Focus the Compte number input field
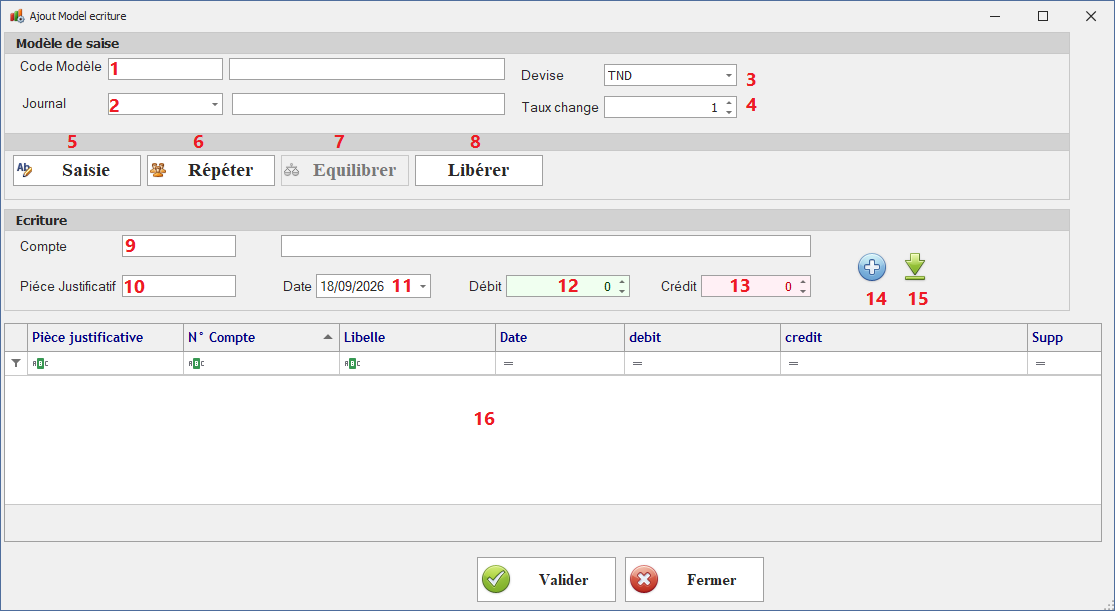 coord(178,246)
